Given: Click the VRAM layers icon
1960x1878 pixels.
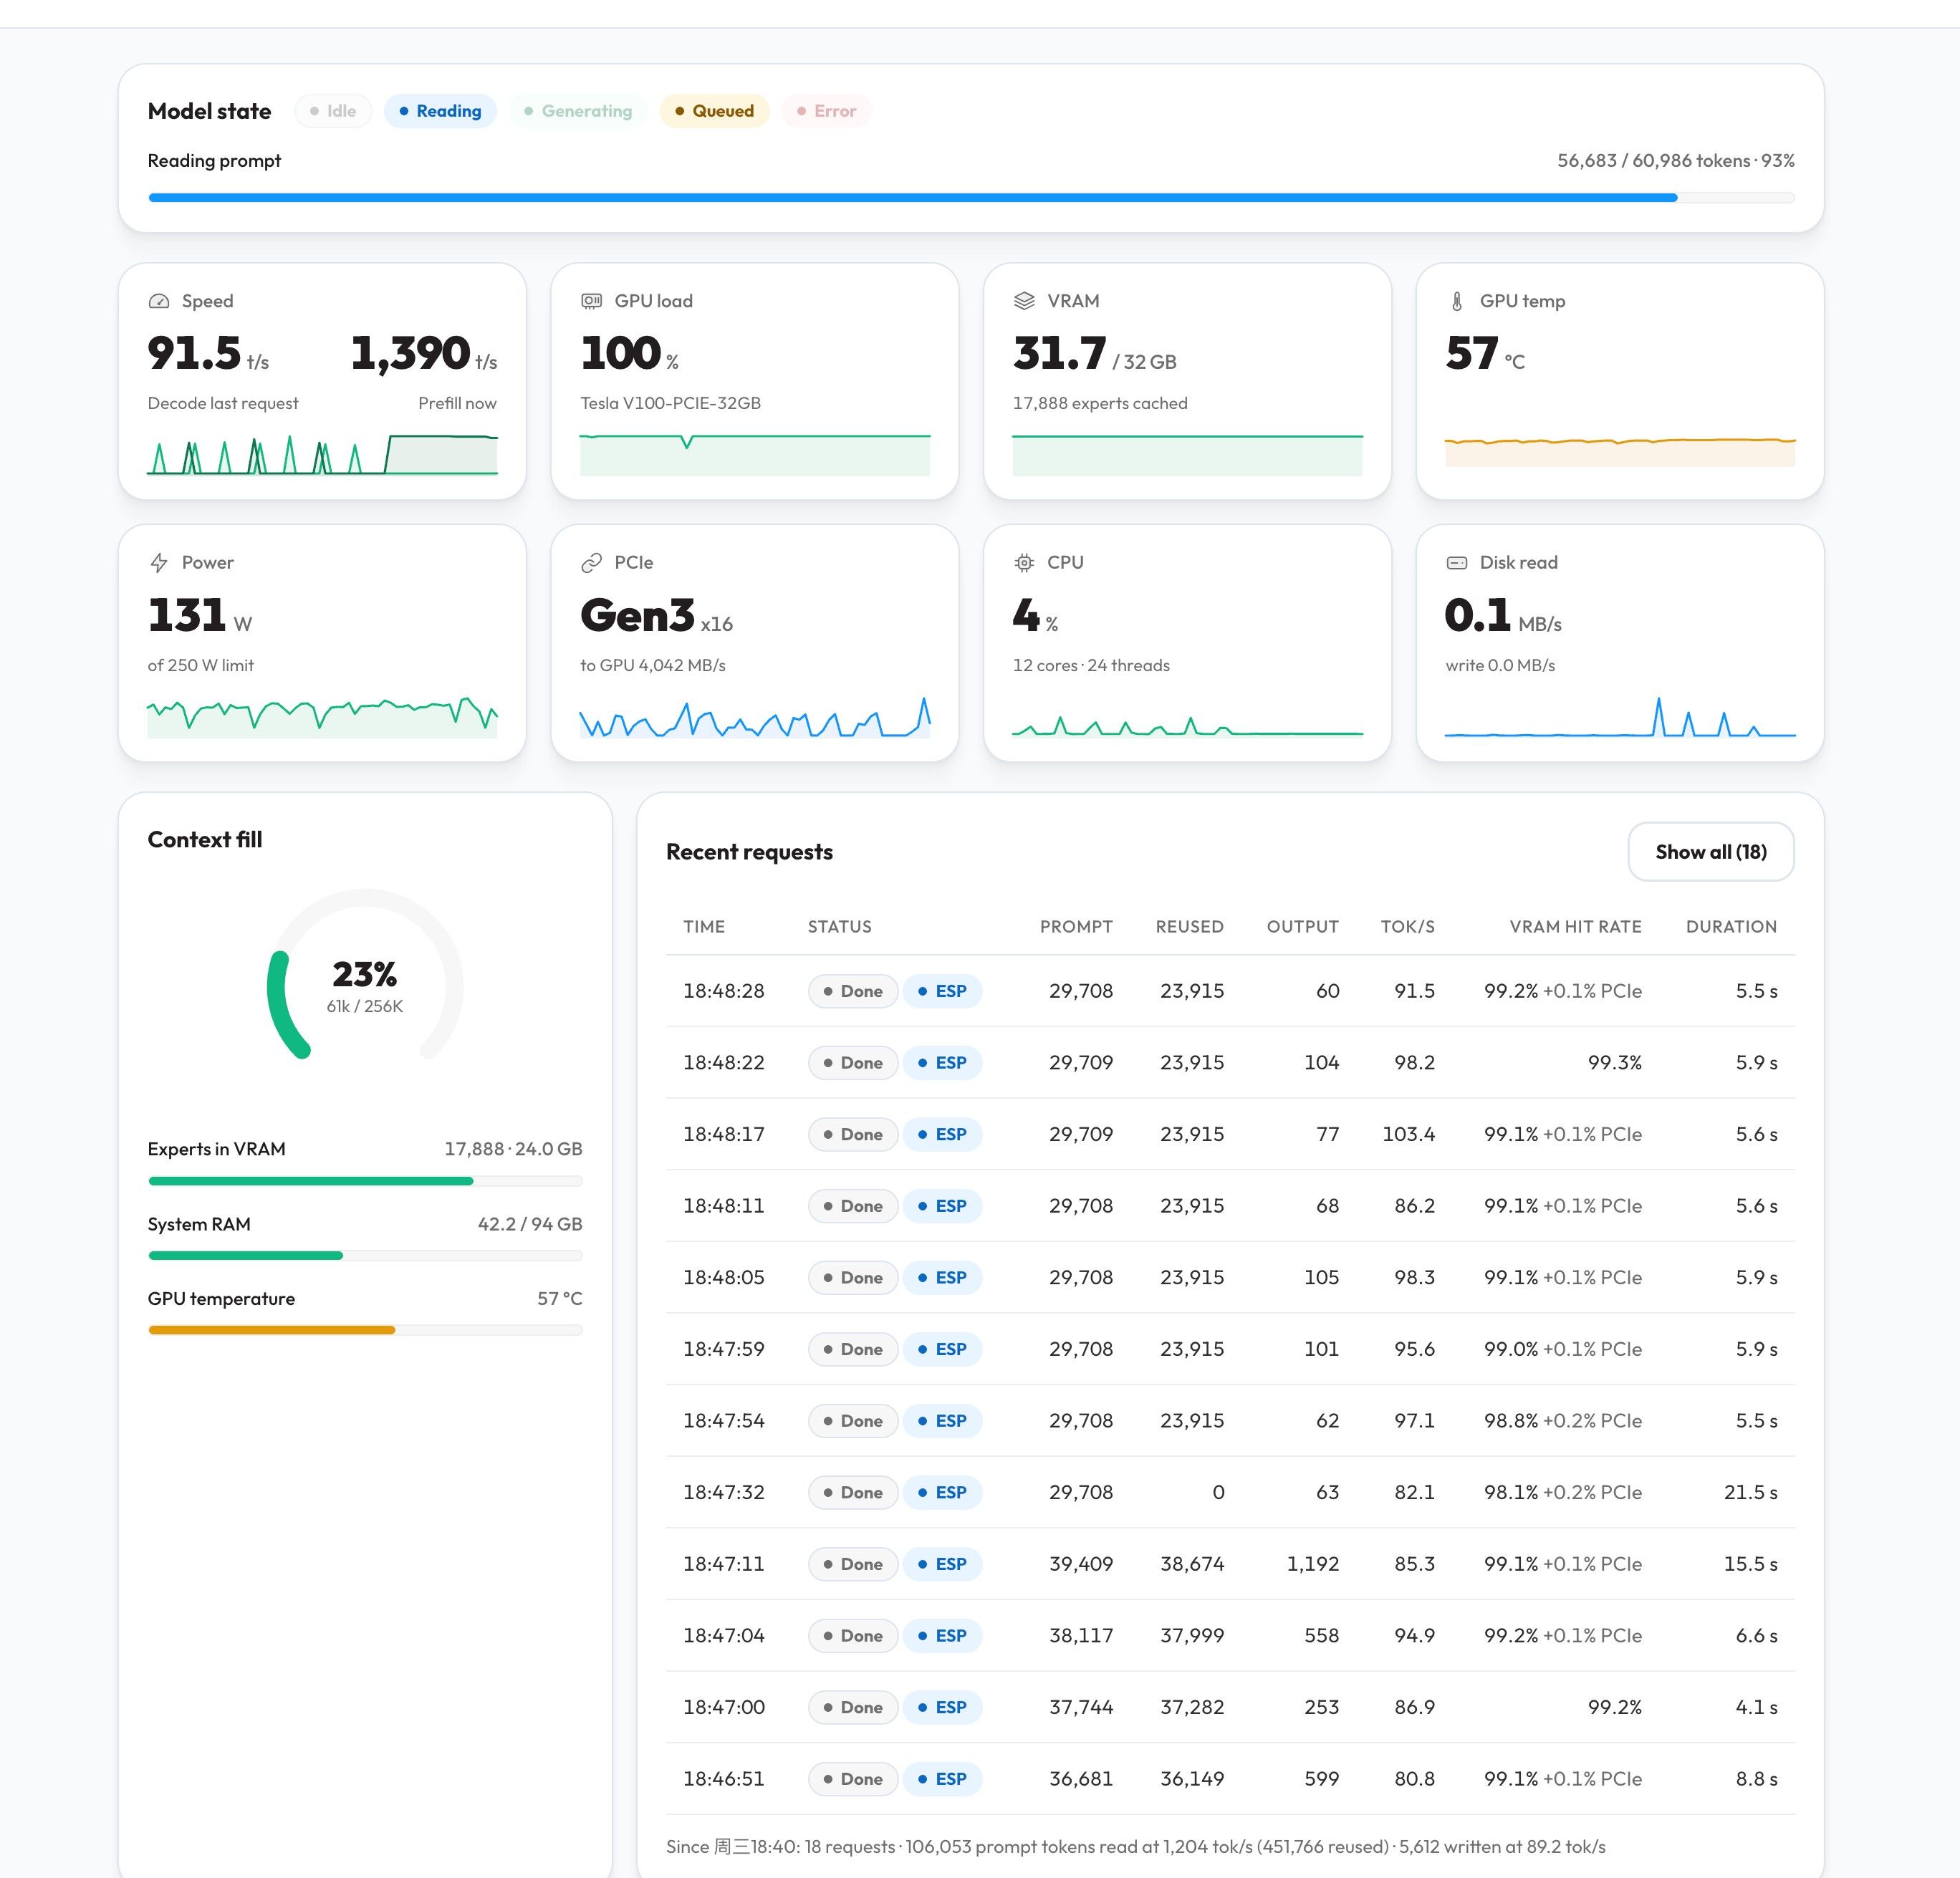Looking at the screenshot, I should [x=1024, y=301].
